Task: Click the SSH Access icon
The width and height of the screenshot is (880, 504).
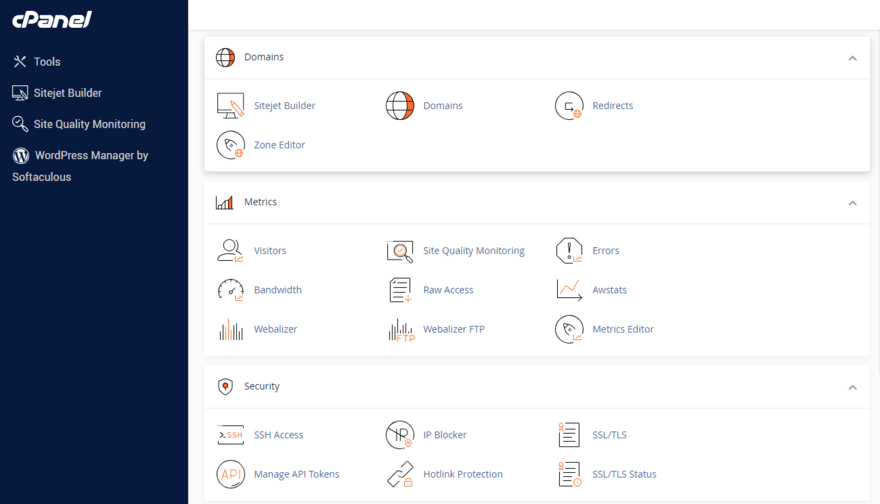Action: pos(231,435)
